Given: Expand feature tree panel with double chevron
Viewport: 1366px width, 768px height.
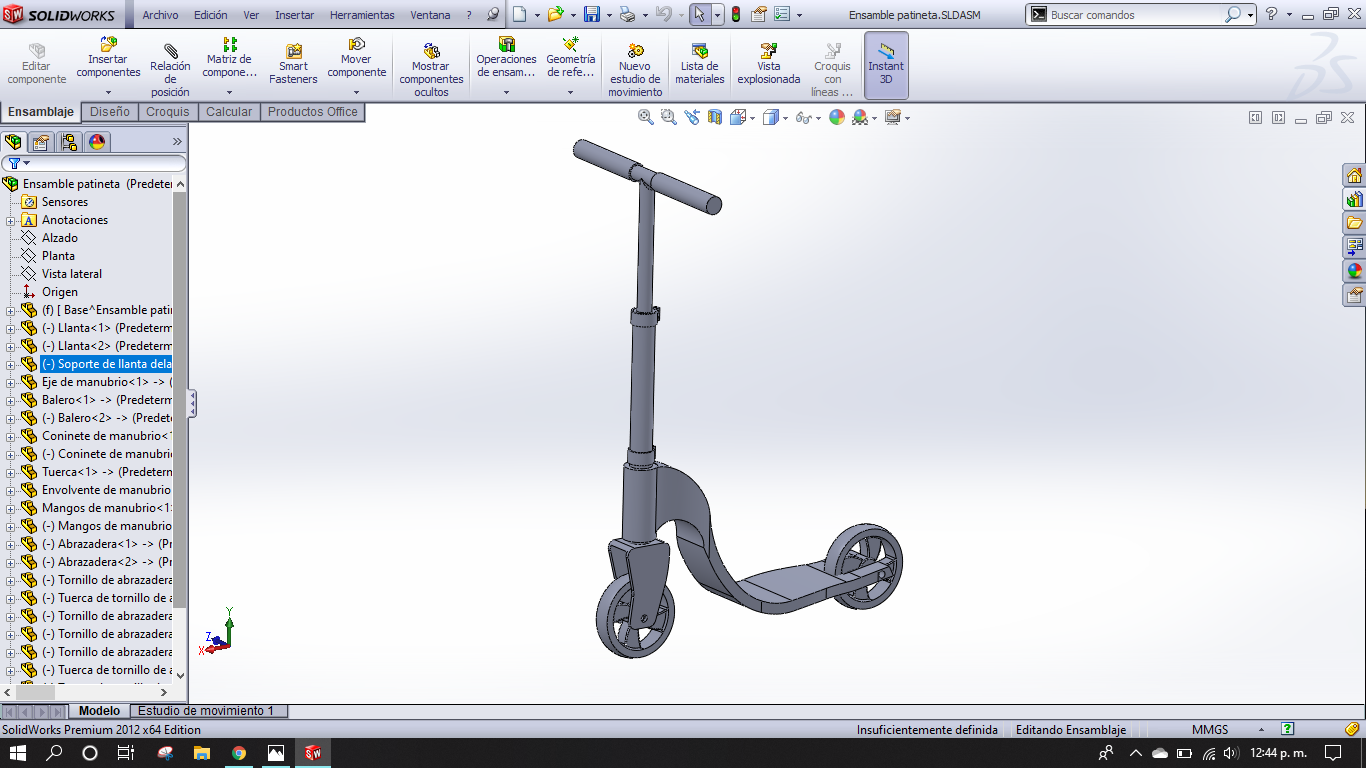Looking at the screenshot, I should coord(178,142).
